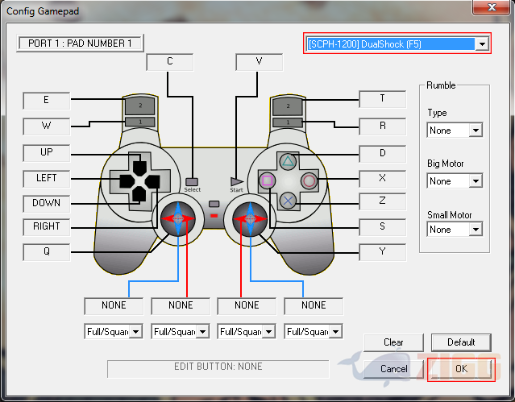The height and width of the screenshot is (402, 515).
Task: Close the Config Gamepad window
Action: pyautogui.click(x=491, y=7)
